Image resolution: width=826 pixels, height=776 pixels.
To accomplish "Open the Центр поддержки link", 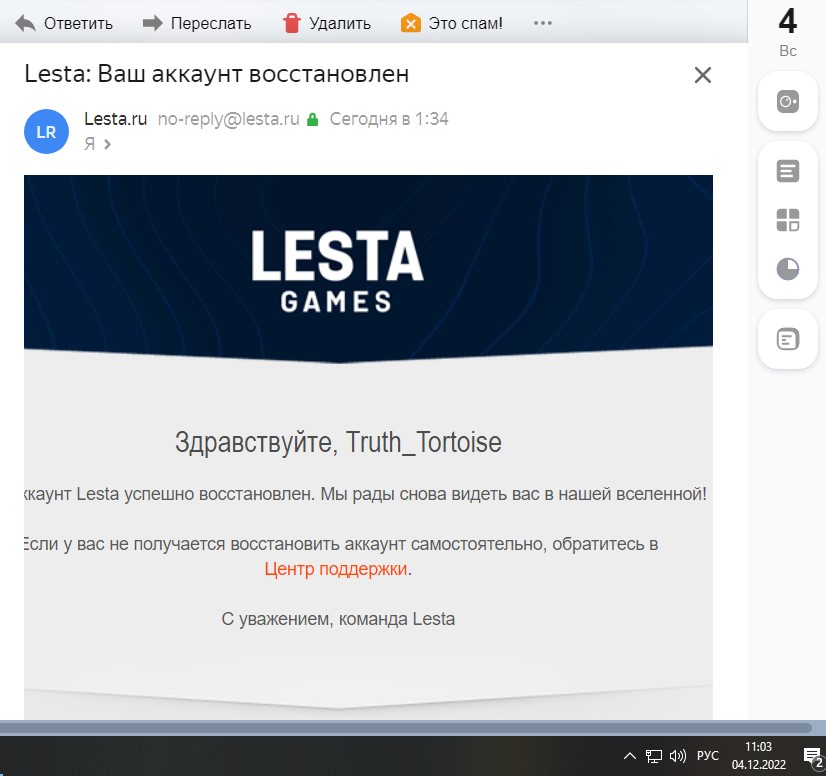I will point(336,569).
